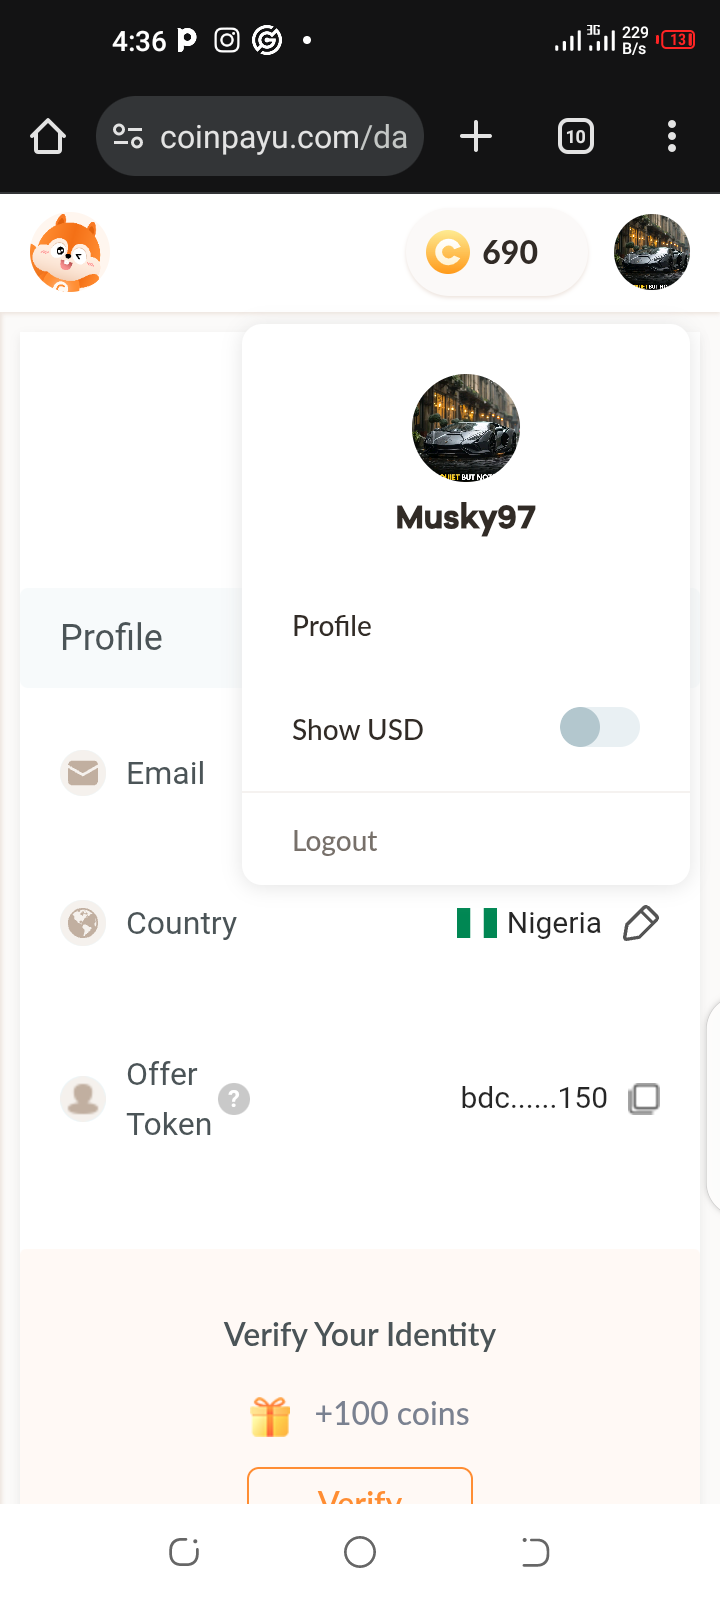This screenshot has width=720, height=1600.
Task: Collapse the menu via top-right avatar
Action: (x=652, y=252)
